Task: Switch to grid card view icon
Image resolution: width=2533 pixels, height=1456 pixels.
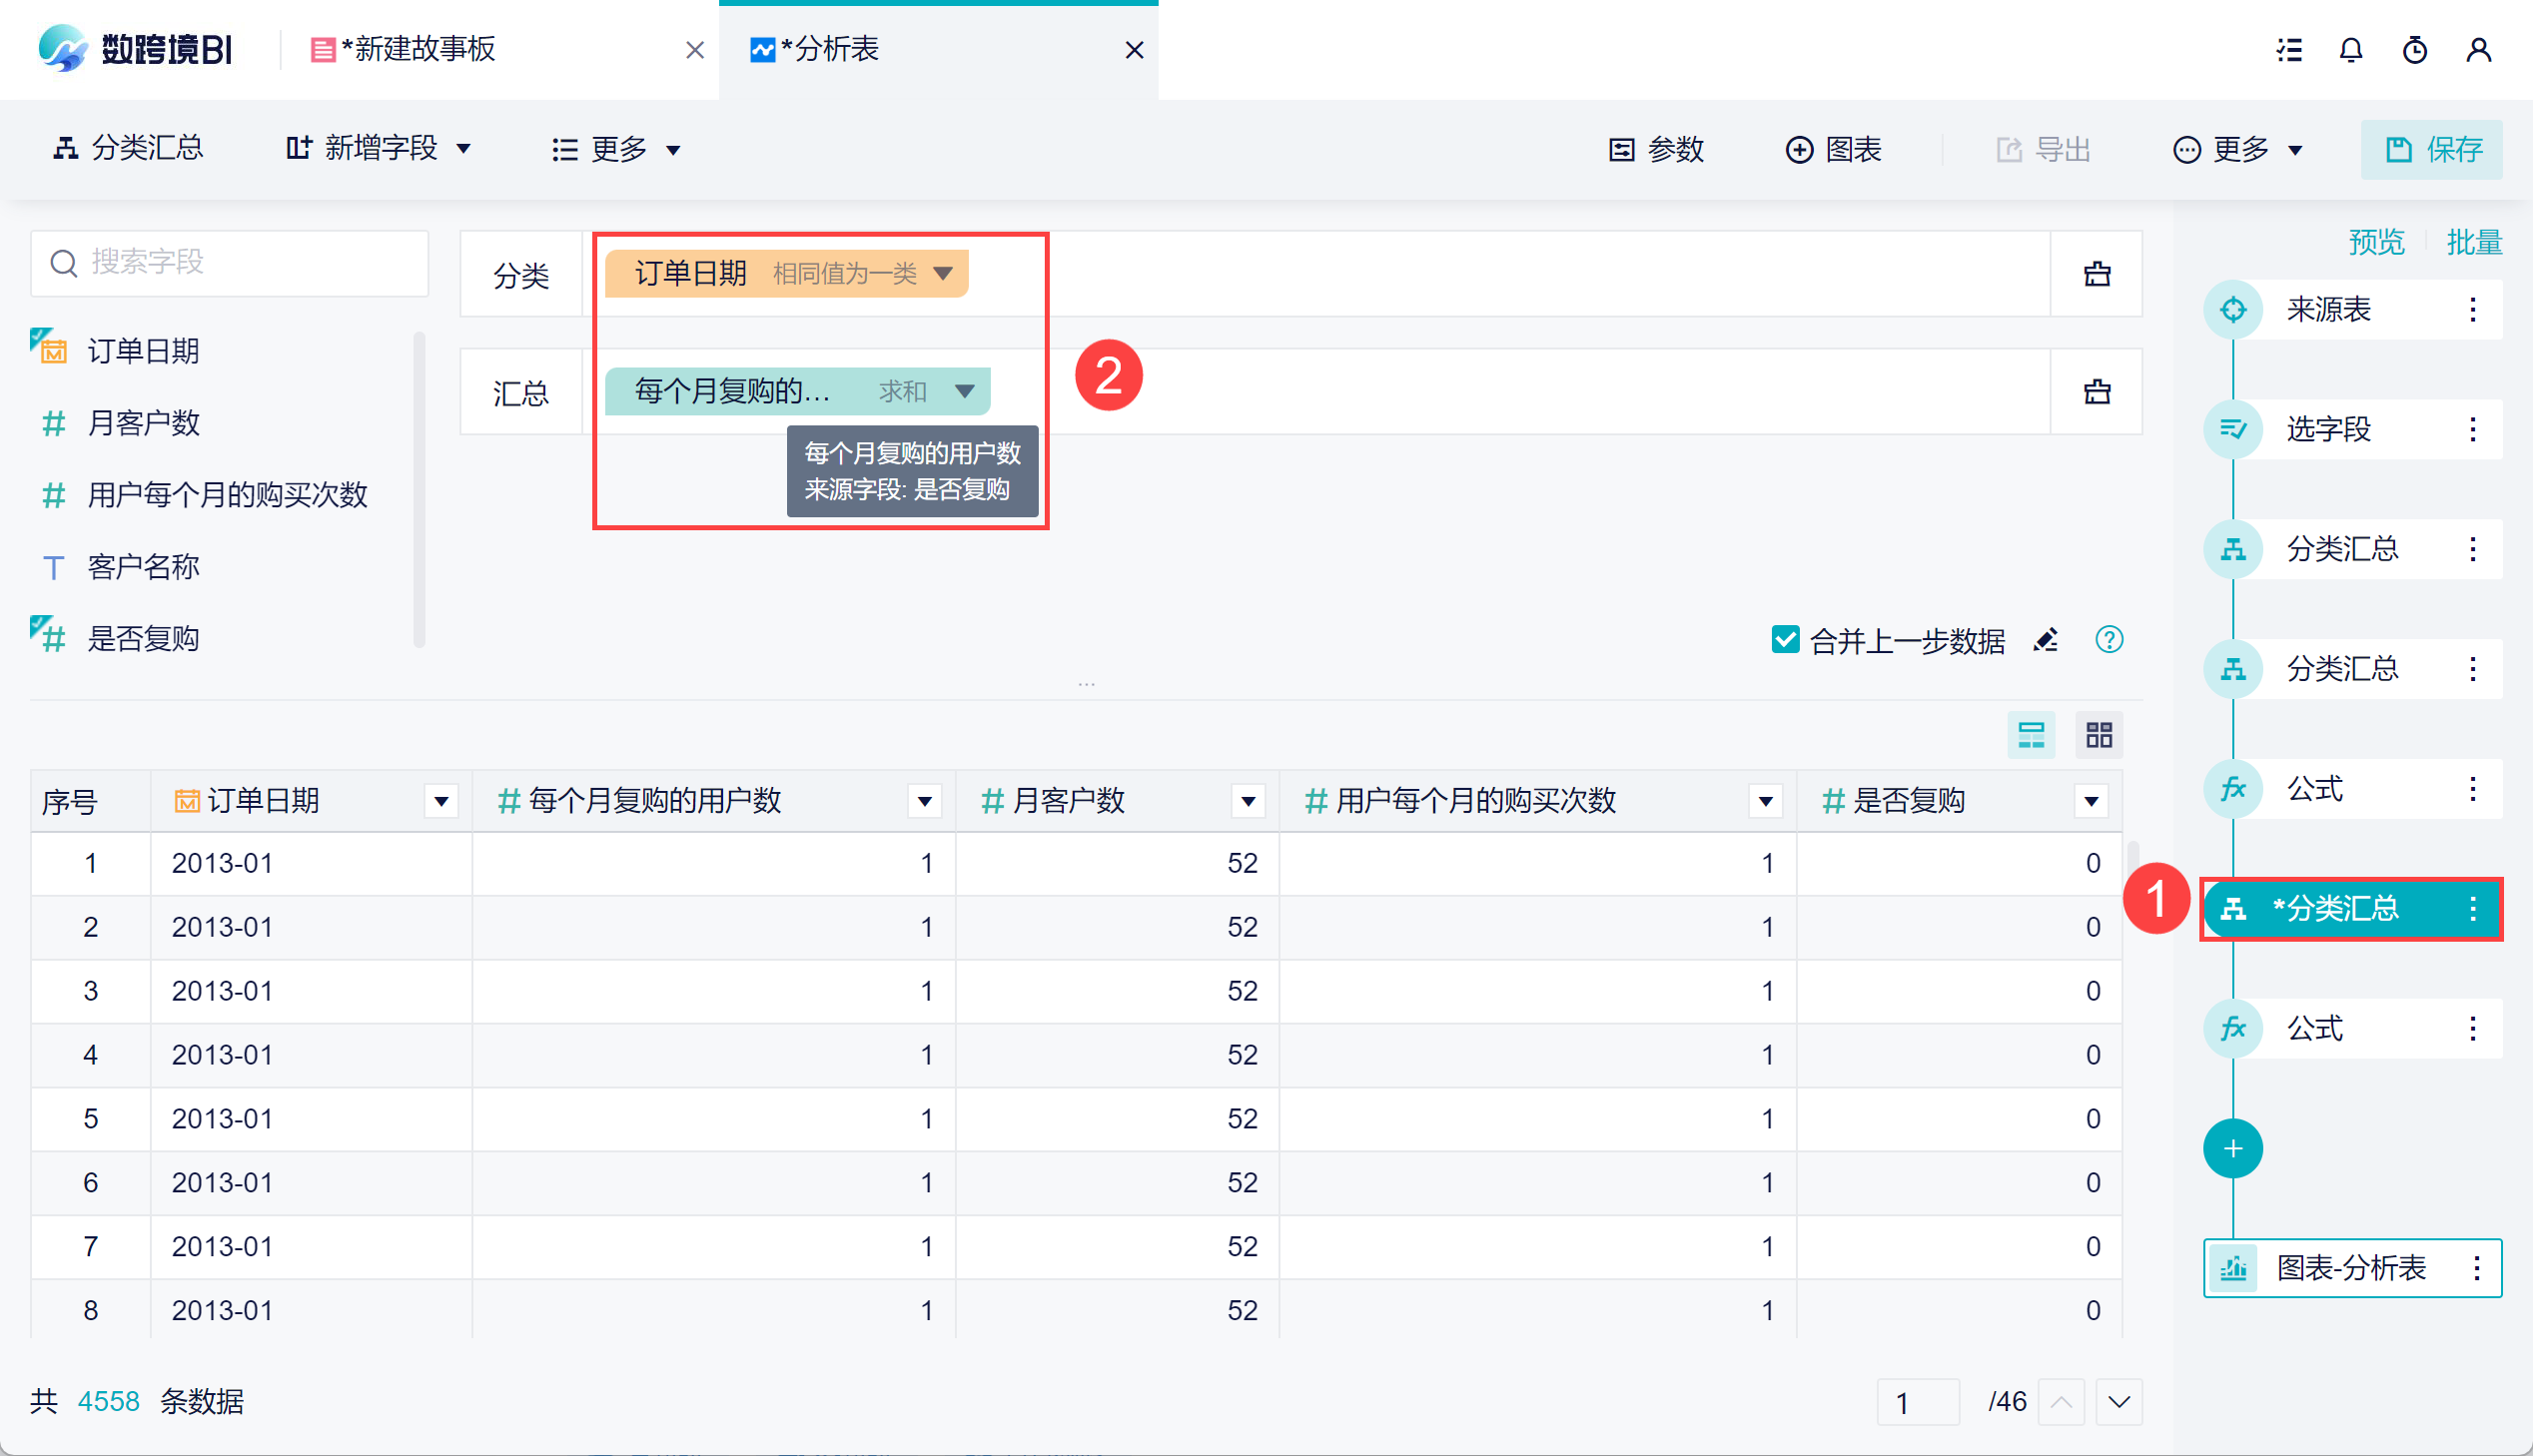Action: [2099, 736]
